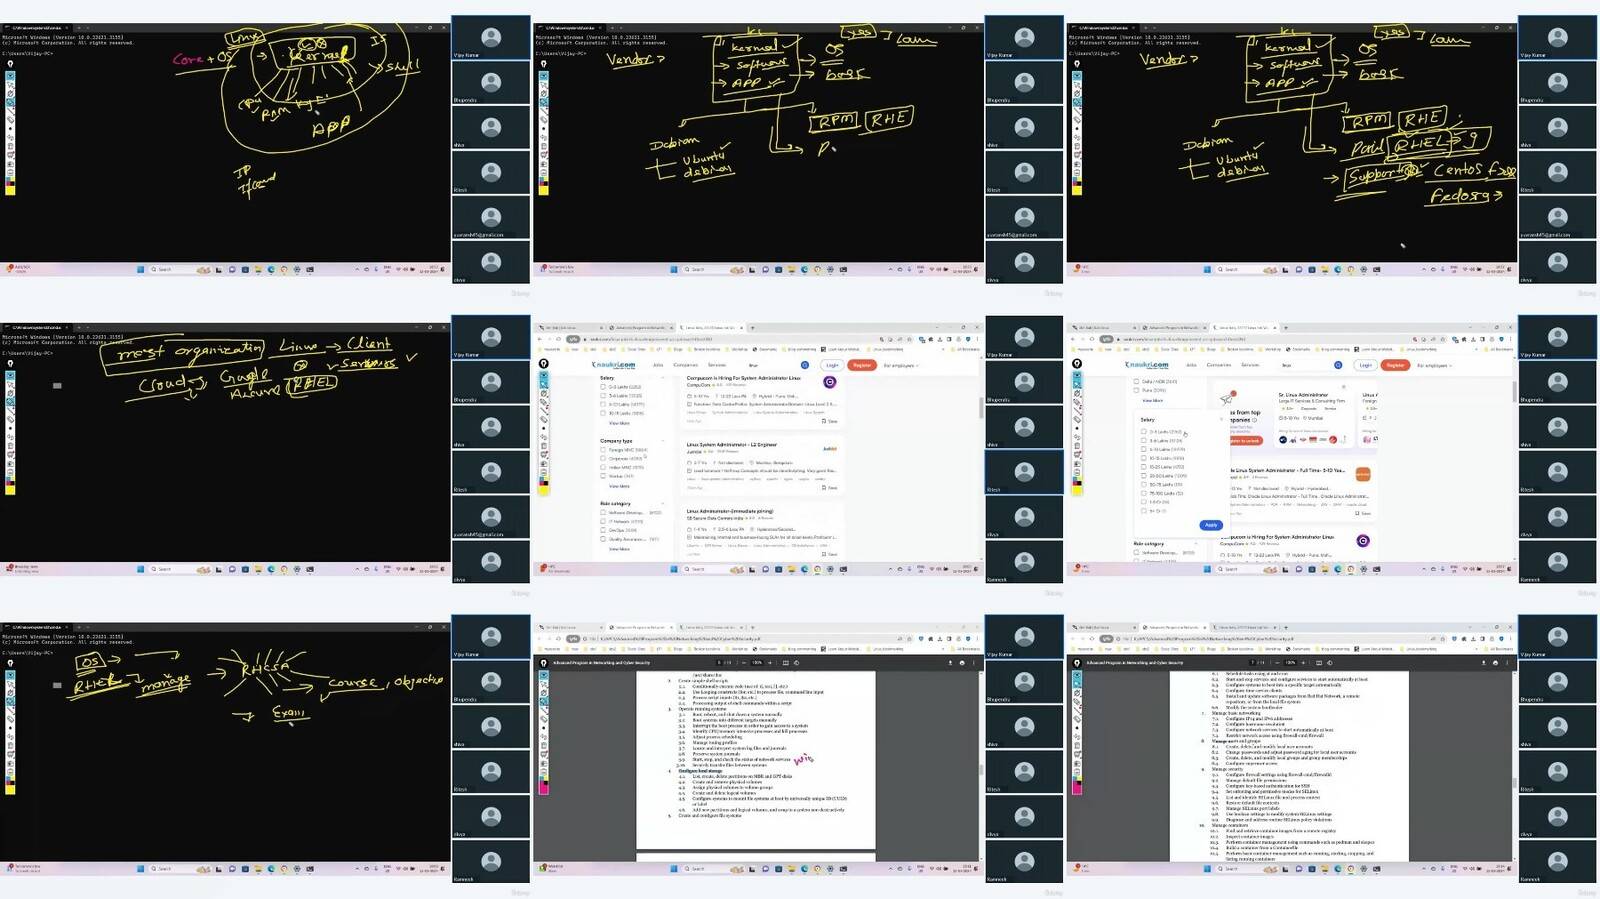Click Register button on naukri page showing Salary popup
The height and width of the screenshot is (899, 1600).
tap(1396, 365)
